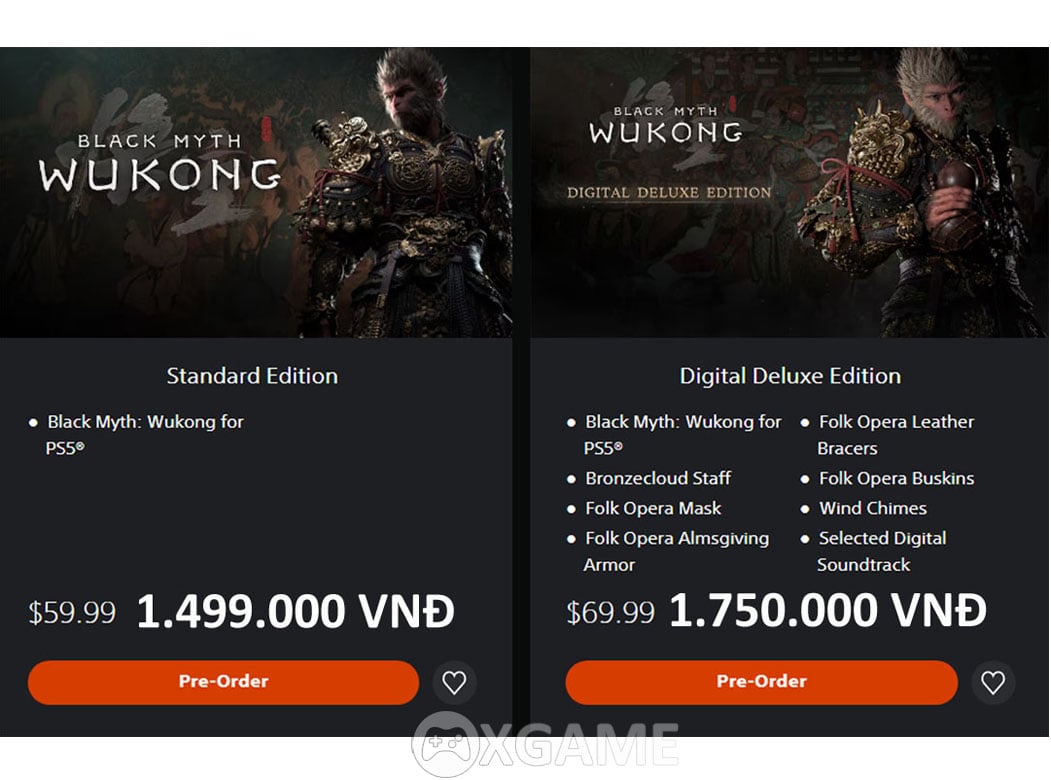
Task: Open the Digital Deluxe Edition cover artwork
Action: (x=789, y=192)
